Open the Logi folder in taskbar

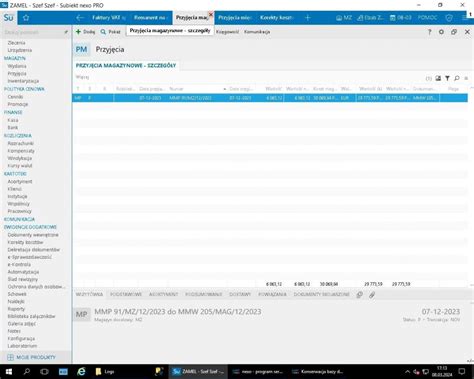[x=105, y=371]
